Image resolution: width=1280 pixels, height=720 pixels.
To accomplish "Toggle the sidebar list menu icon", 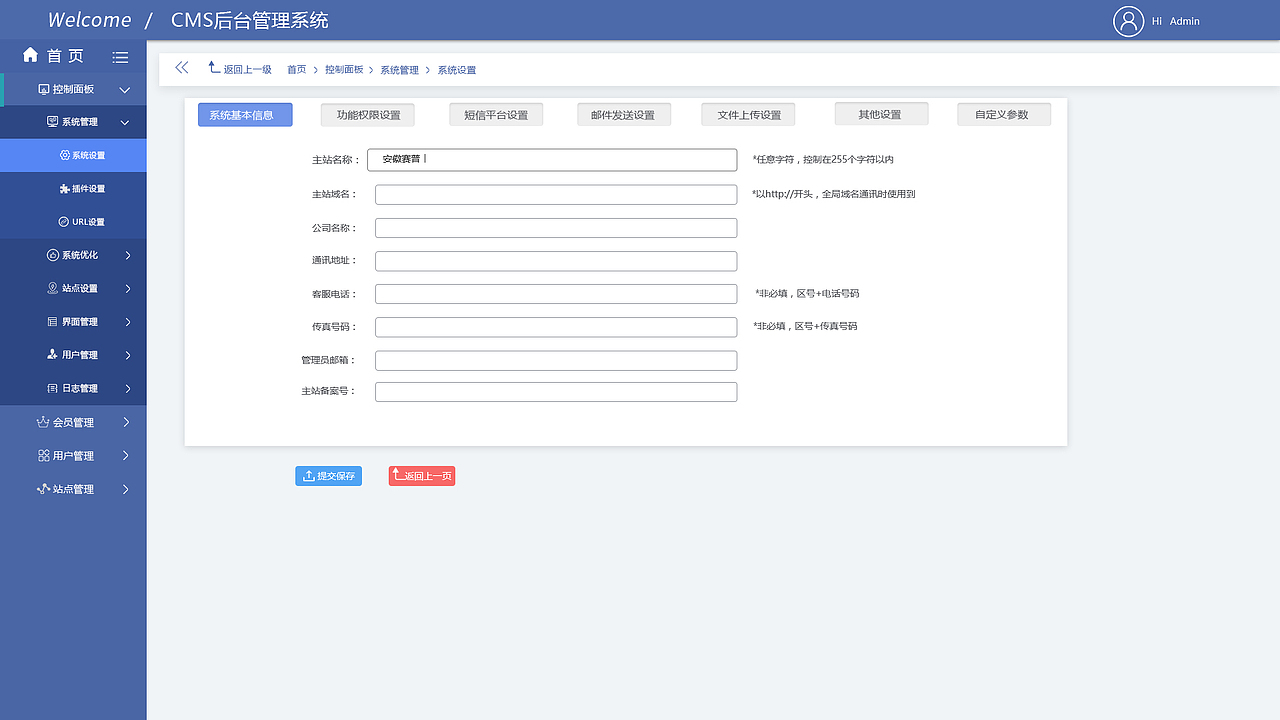I will point(120,57).
